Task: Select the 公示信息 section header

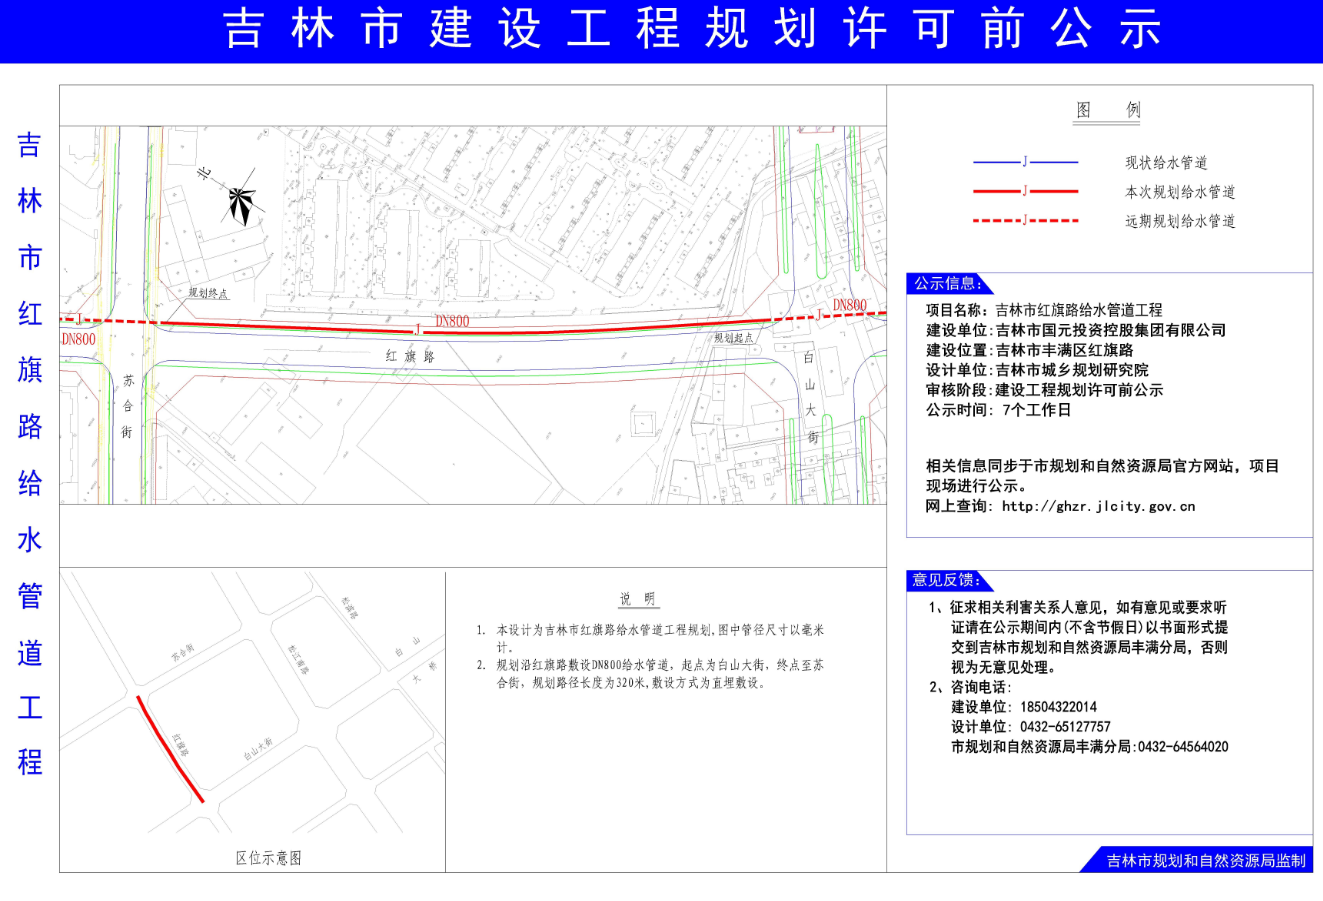Action: (x=946, y=284)
